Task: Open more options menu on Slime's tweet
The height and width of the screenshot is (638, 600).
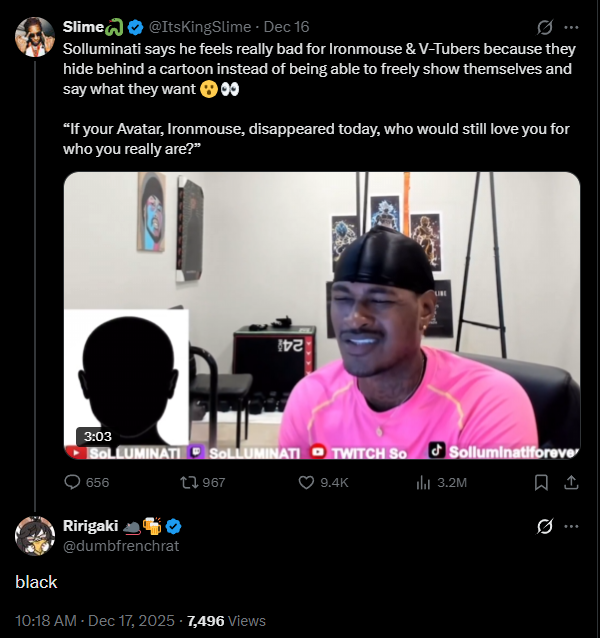Action: [571, 27]
